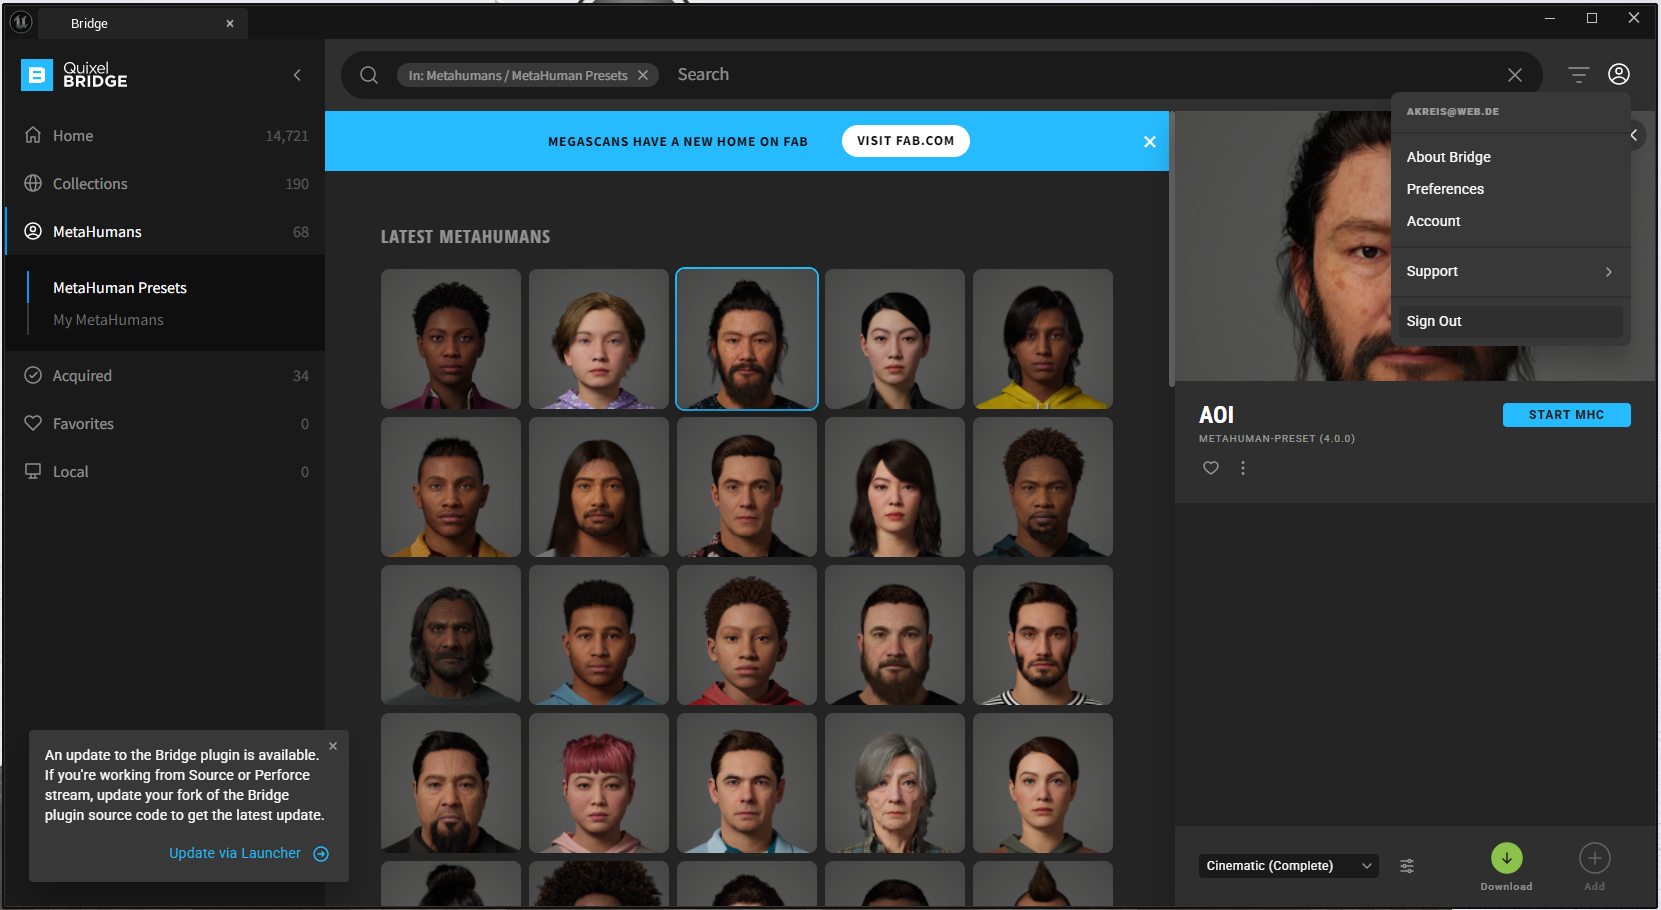Open the Cinematic (Complete) quality dropdown
Image resolution: width=1661 pixels, height=910 pixels.
(1288, 866)
